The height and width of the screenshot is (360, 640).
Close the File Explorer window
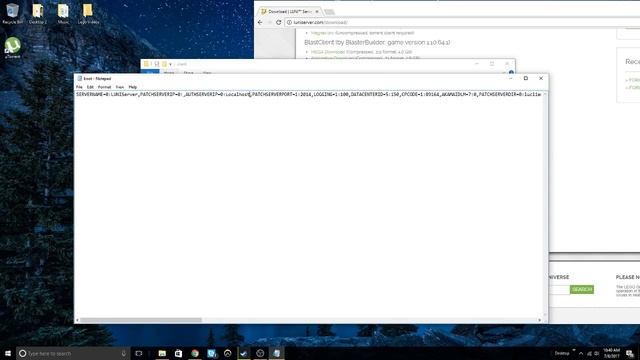coord(507,64)
